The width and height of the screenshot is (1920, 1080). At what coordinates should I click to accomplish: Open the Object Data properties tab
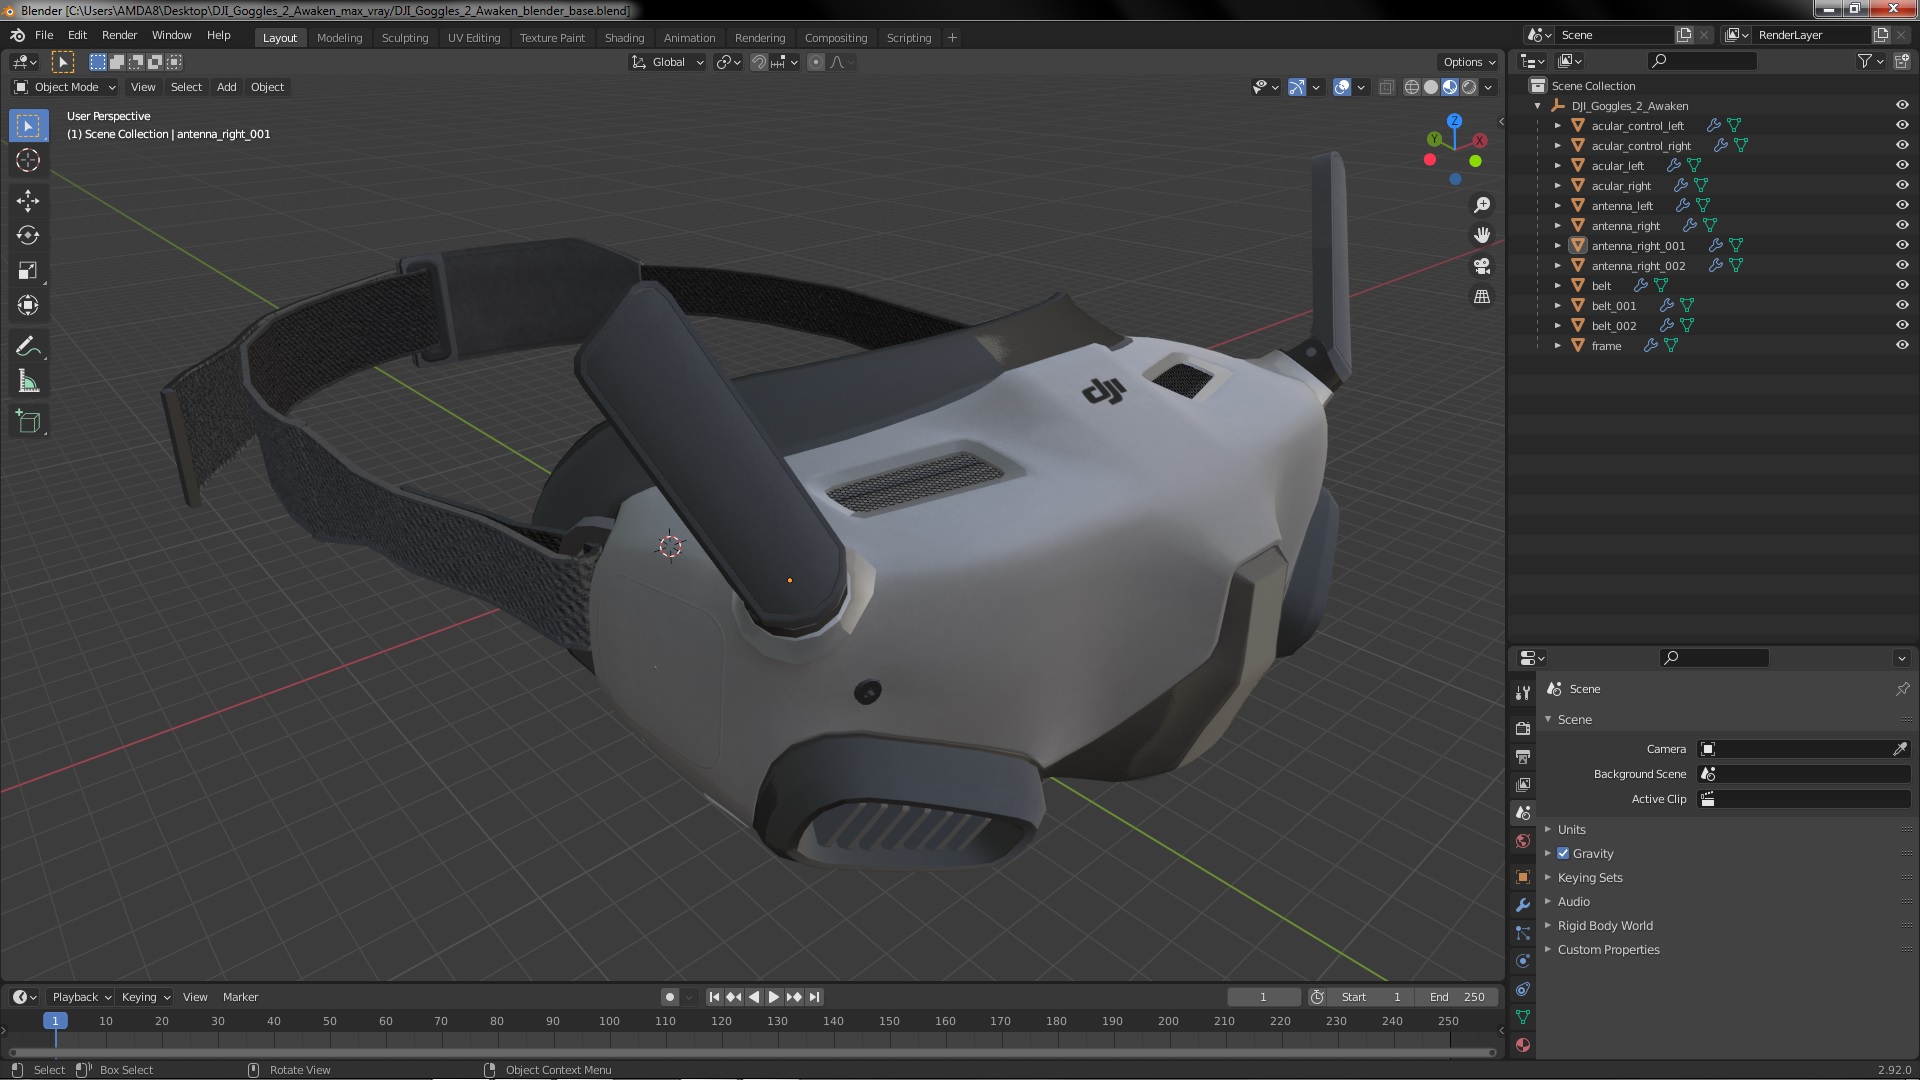(x=1523, y=1017)
